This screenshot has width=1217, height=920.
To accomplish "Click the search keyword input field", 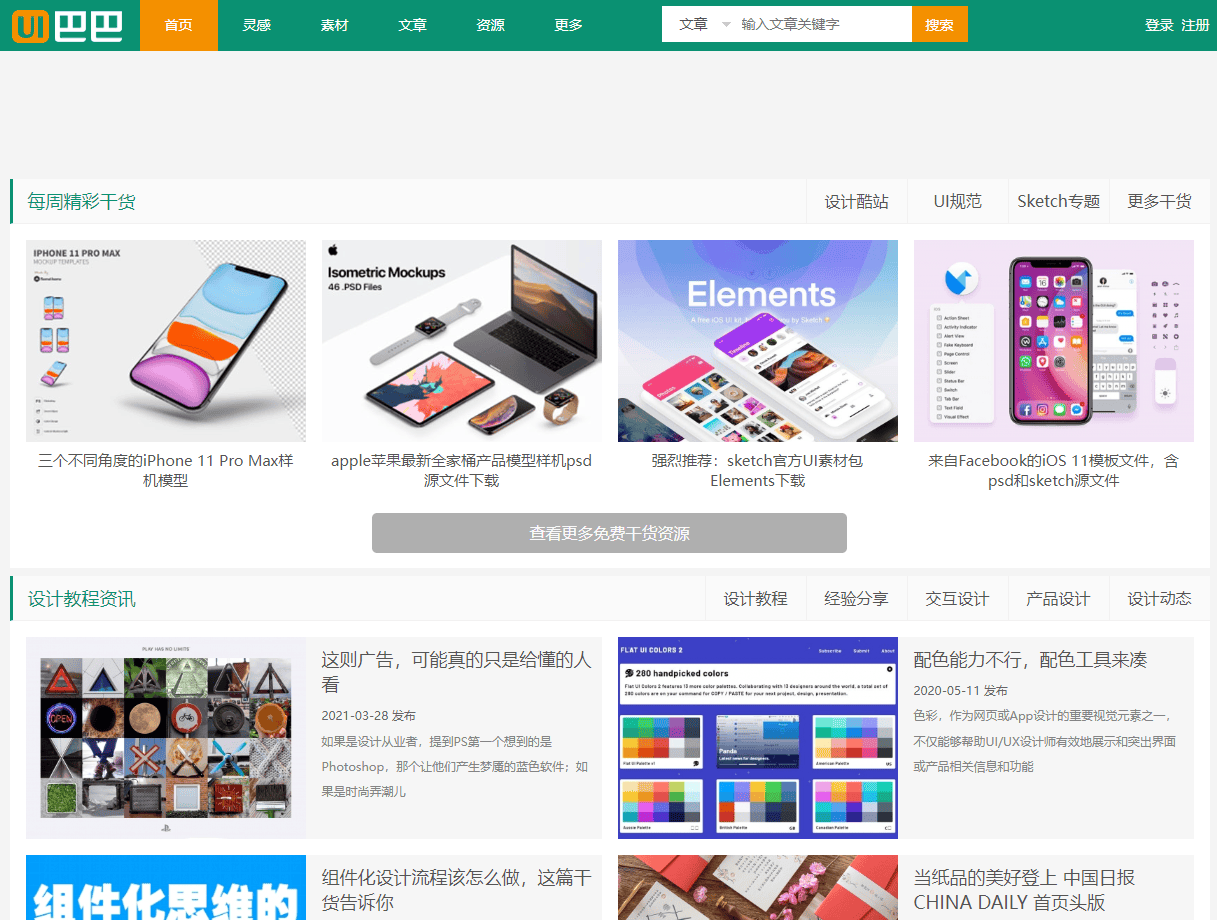I will (x=823, y=25).
